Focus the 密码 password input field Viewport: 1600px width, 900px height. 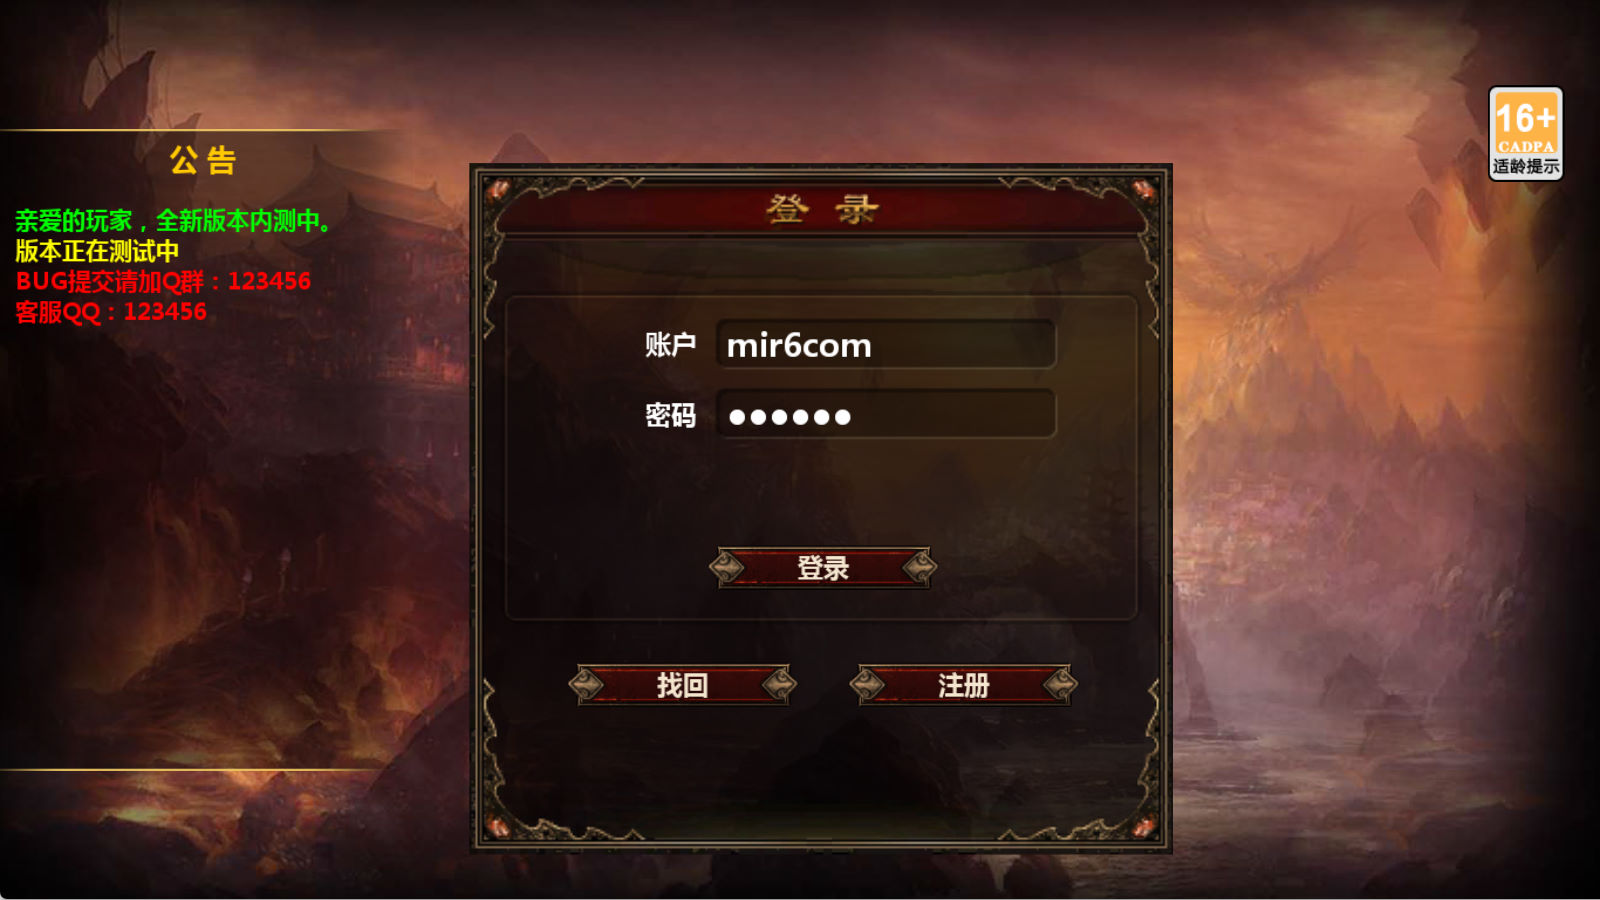[x=886, y=415]
